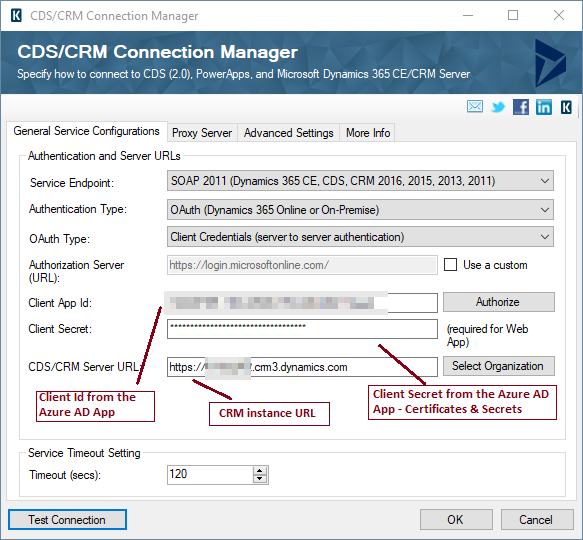Minimize the Connection Manager window
Viewport: 583px width, 540px height.
[468, 15]
